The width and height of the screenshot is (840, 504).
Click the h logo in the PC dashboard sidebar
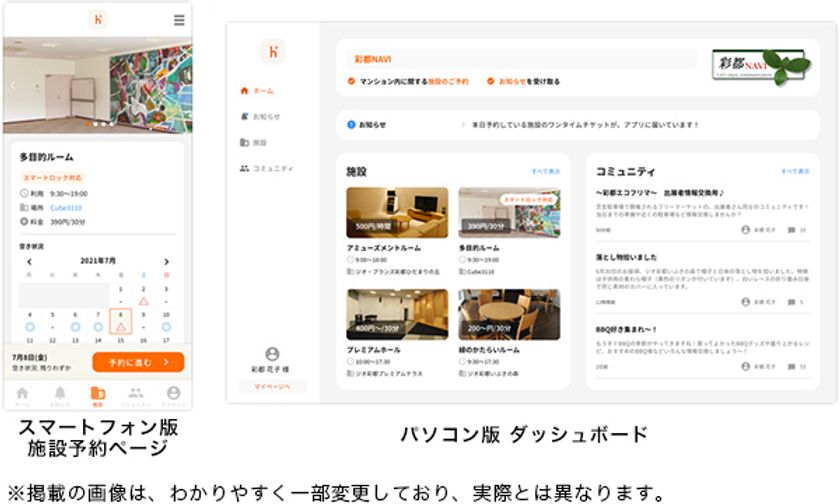click(x=273, y=52)
